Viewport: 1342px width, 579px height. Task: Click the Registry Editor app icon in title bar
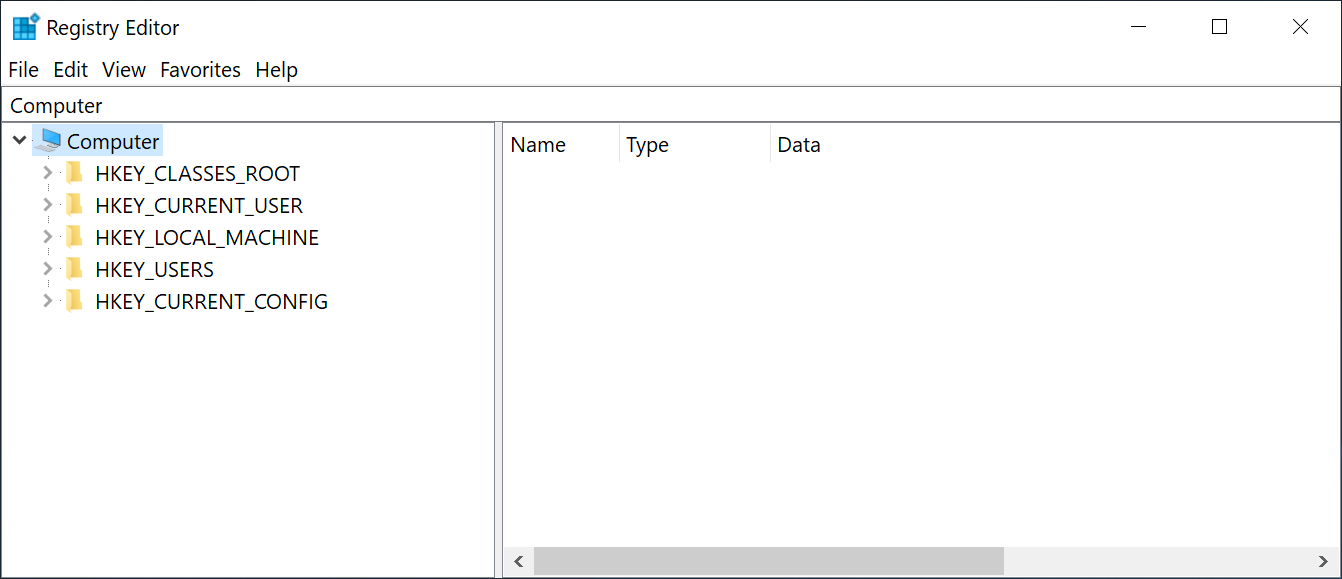tap(25, 27)
